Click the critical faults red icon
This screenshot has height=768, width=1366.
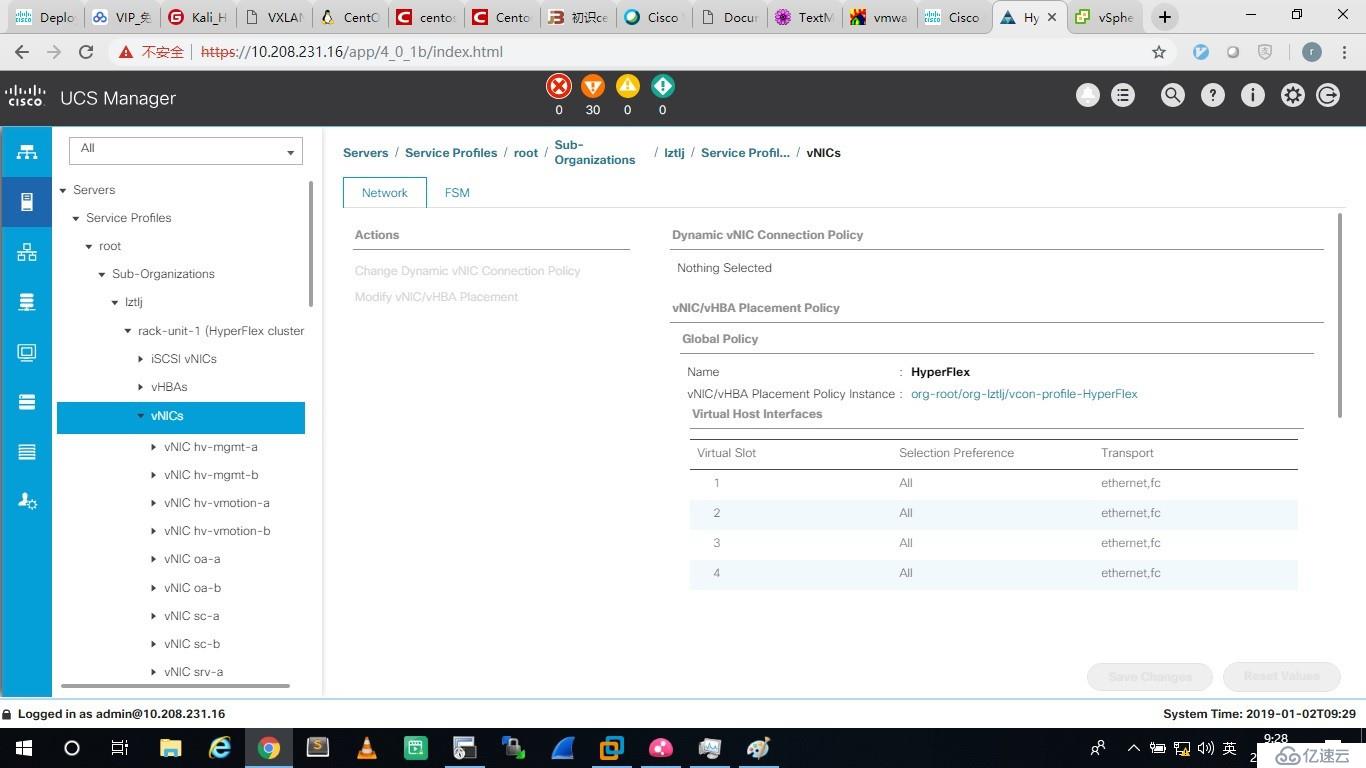[x=559, y=86]
